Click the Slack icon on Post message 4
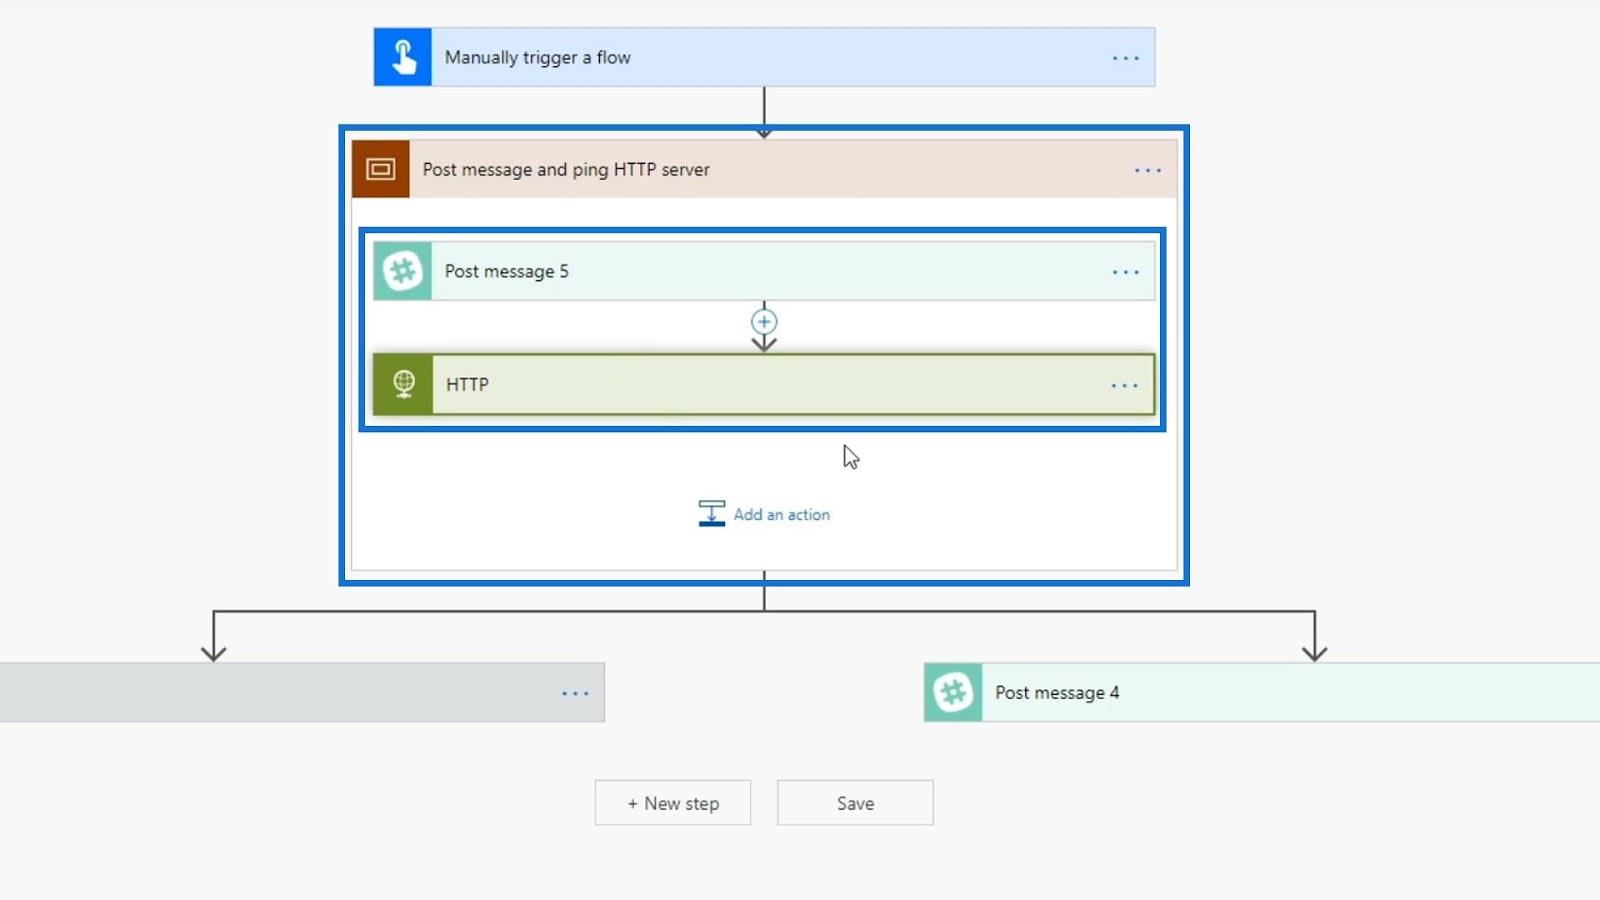Viewport: 1600px width, 900px height. (x=953, y=692)
